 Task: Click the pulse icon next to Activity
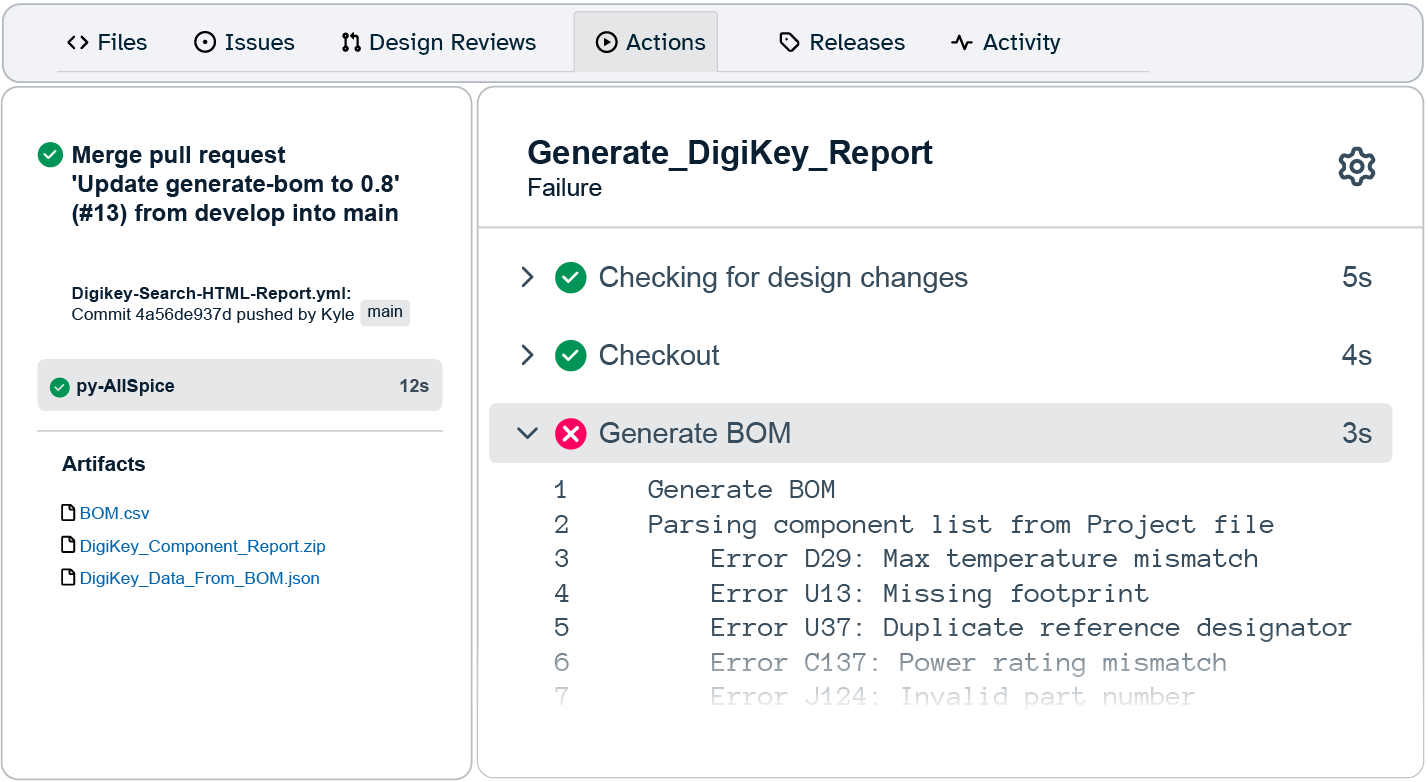[x=961, y=42]
